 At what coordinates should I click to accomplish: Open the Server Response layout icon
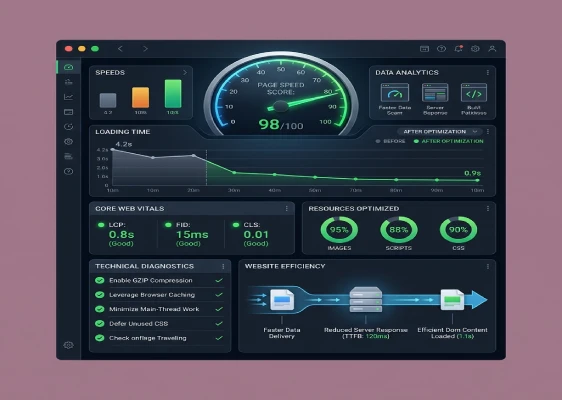tap(435, 93)
